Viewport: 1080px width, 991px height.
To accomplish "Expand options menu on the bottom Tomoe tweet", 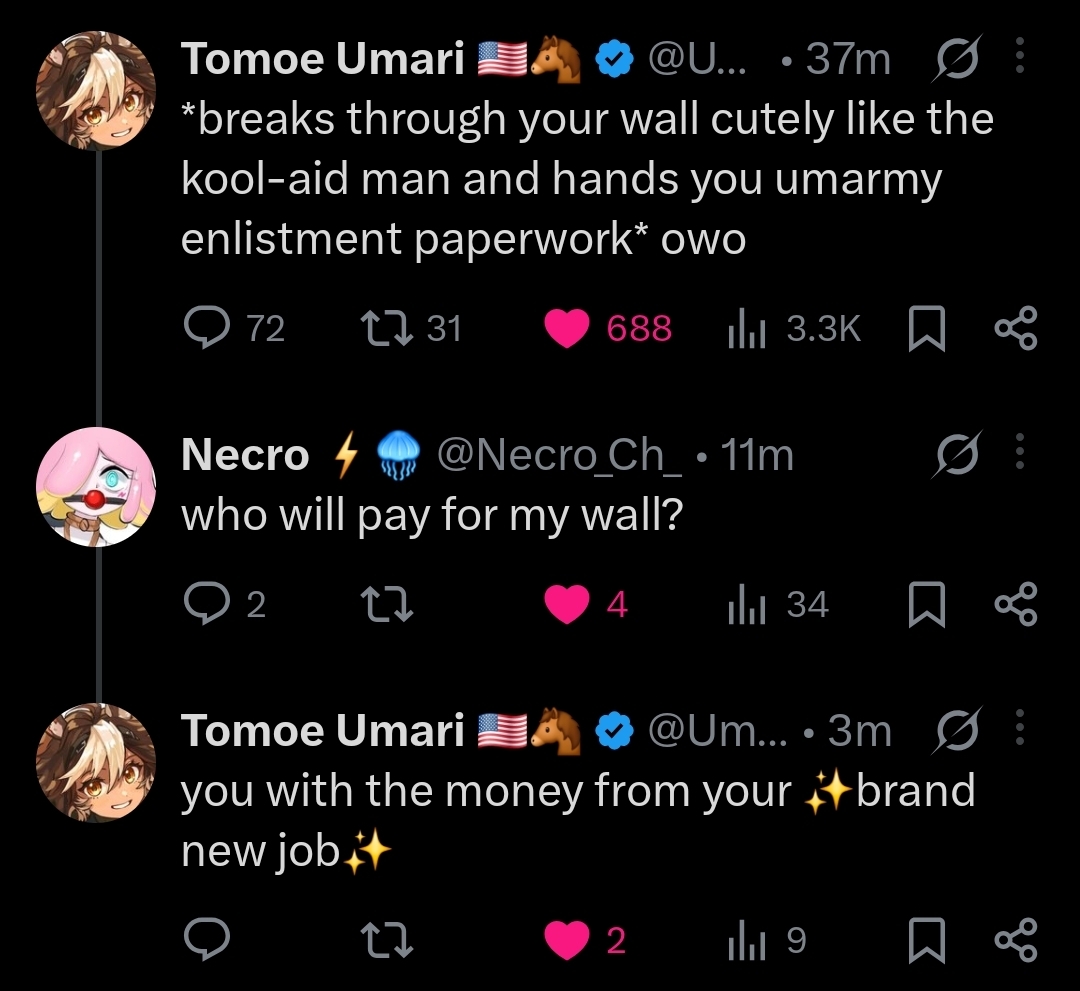I will [x=1020, y=730].
